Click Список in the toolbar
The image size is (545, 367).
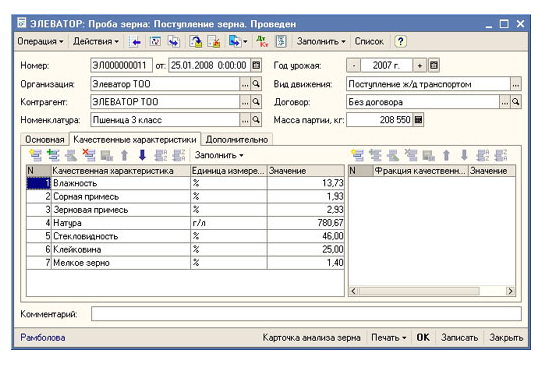pos(369,42)
